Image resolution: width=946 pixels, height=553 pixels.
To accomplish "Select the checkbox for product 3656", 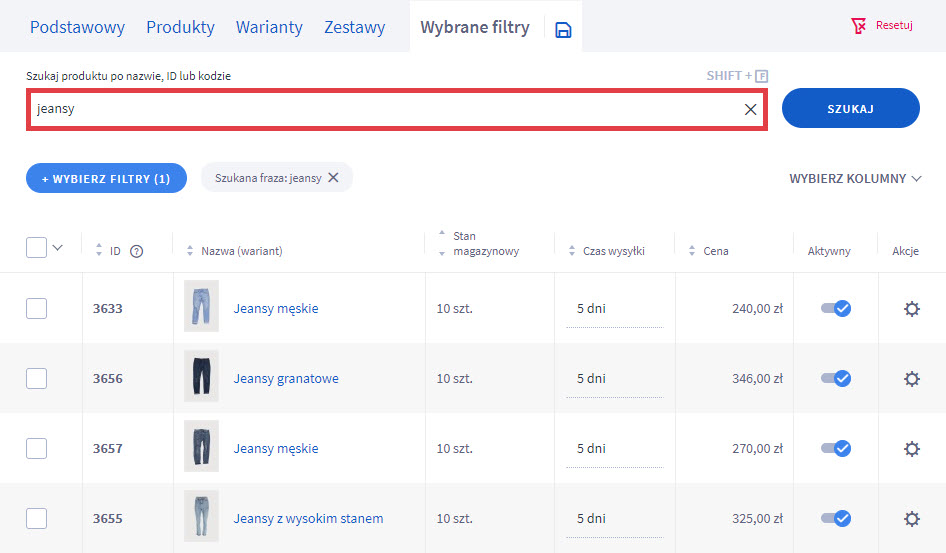I will pos(36,378).
